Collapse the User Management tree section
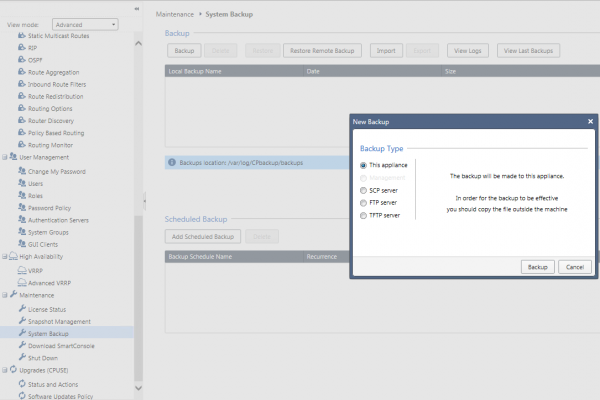 point(4,158)
